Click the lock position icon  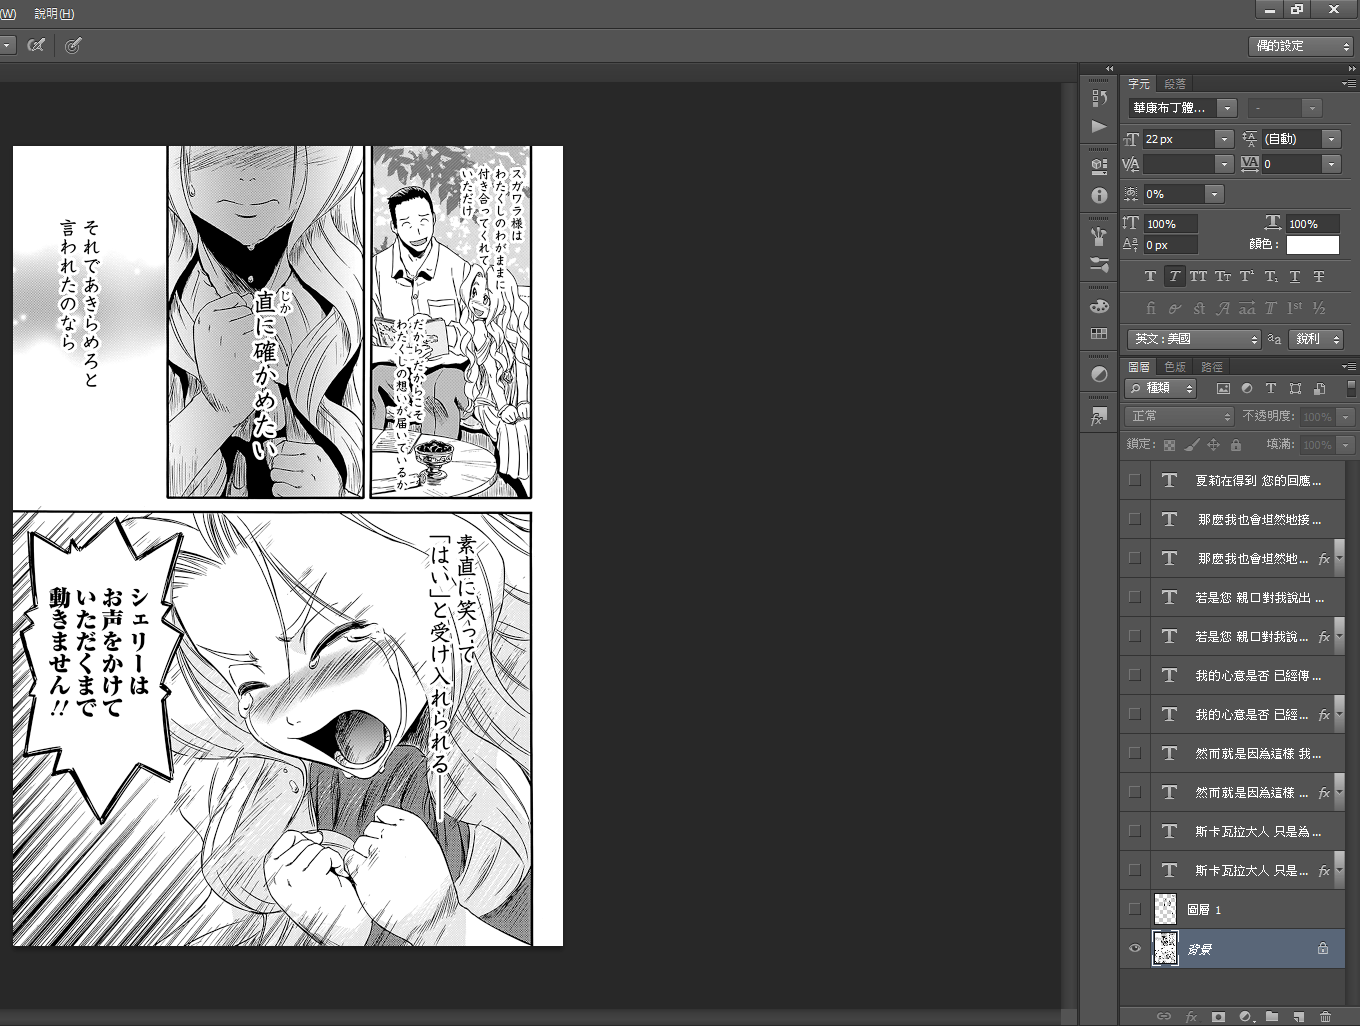[1213, 445]
